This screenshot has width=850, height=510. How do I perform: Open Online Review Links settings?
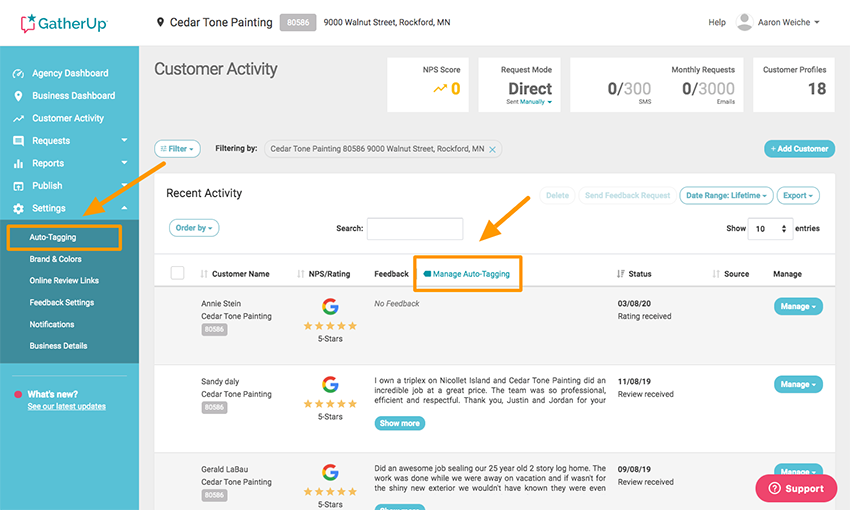[64, 281]
